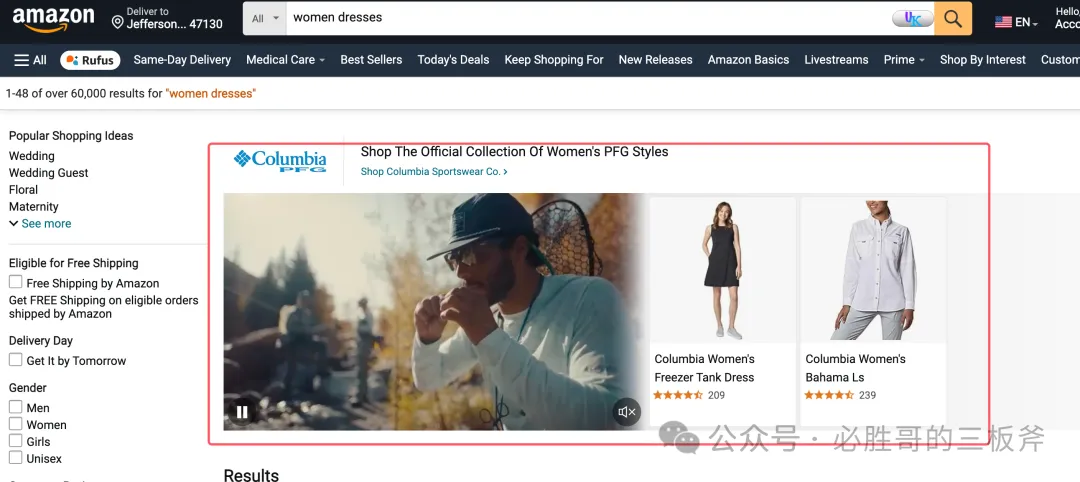Unmute the Columbia video
The width and height of the screenshot is (1080, 482).
tap(627, 412)
